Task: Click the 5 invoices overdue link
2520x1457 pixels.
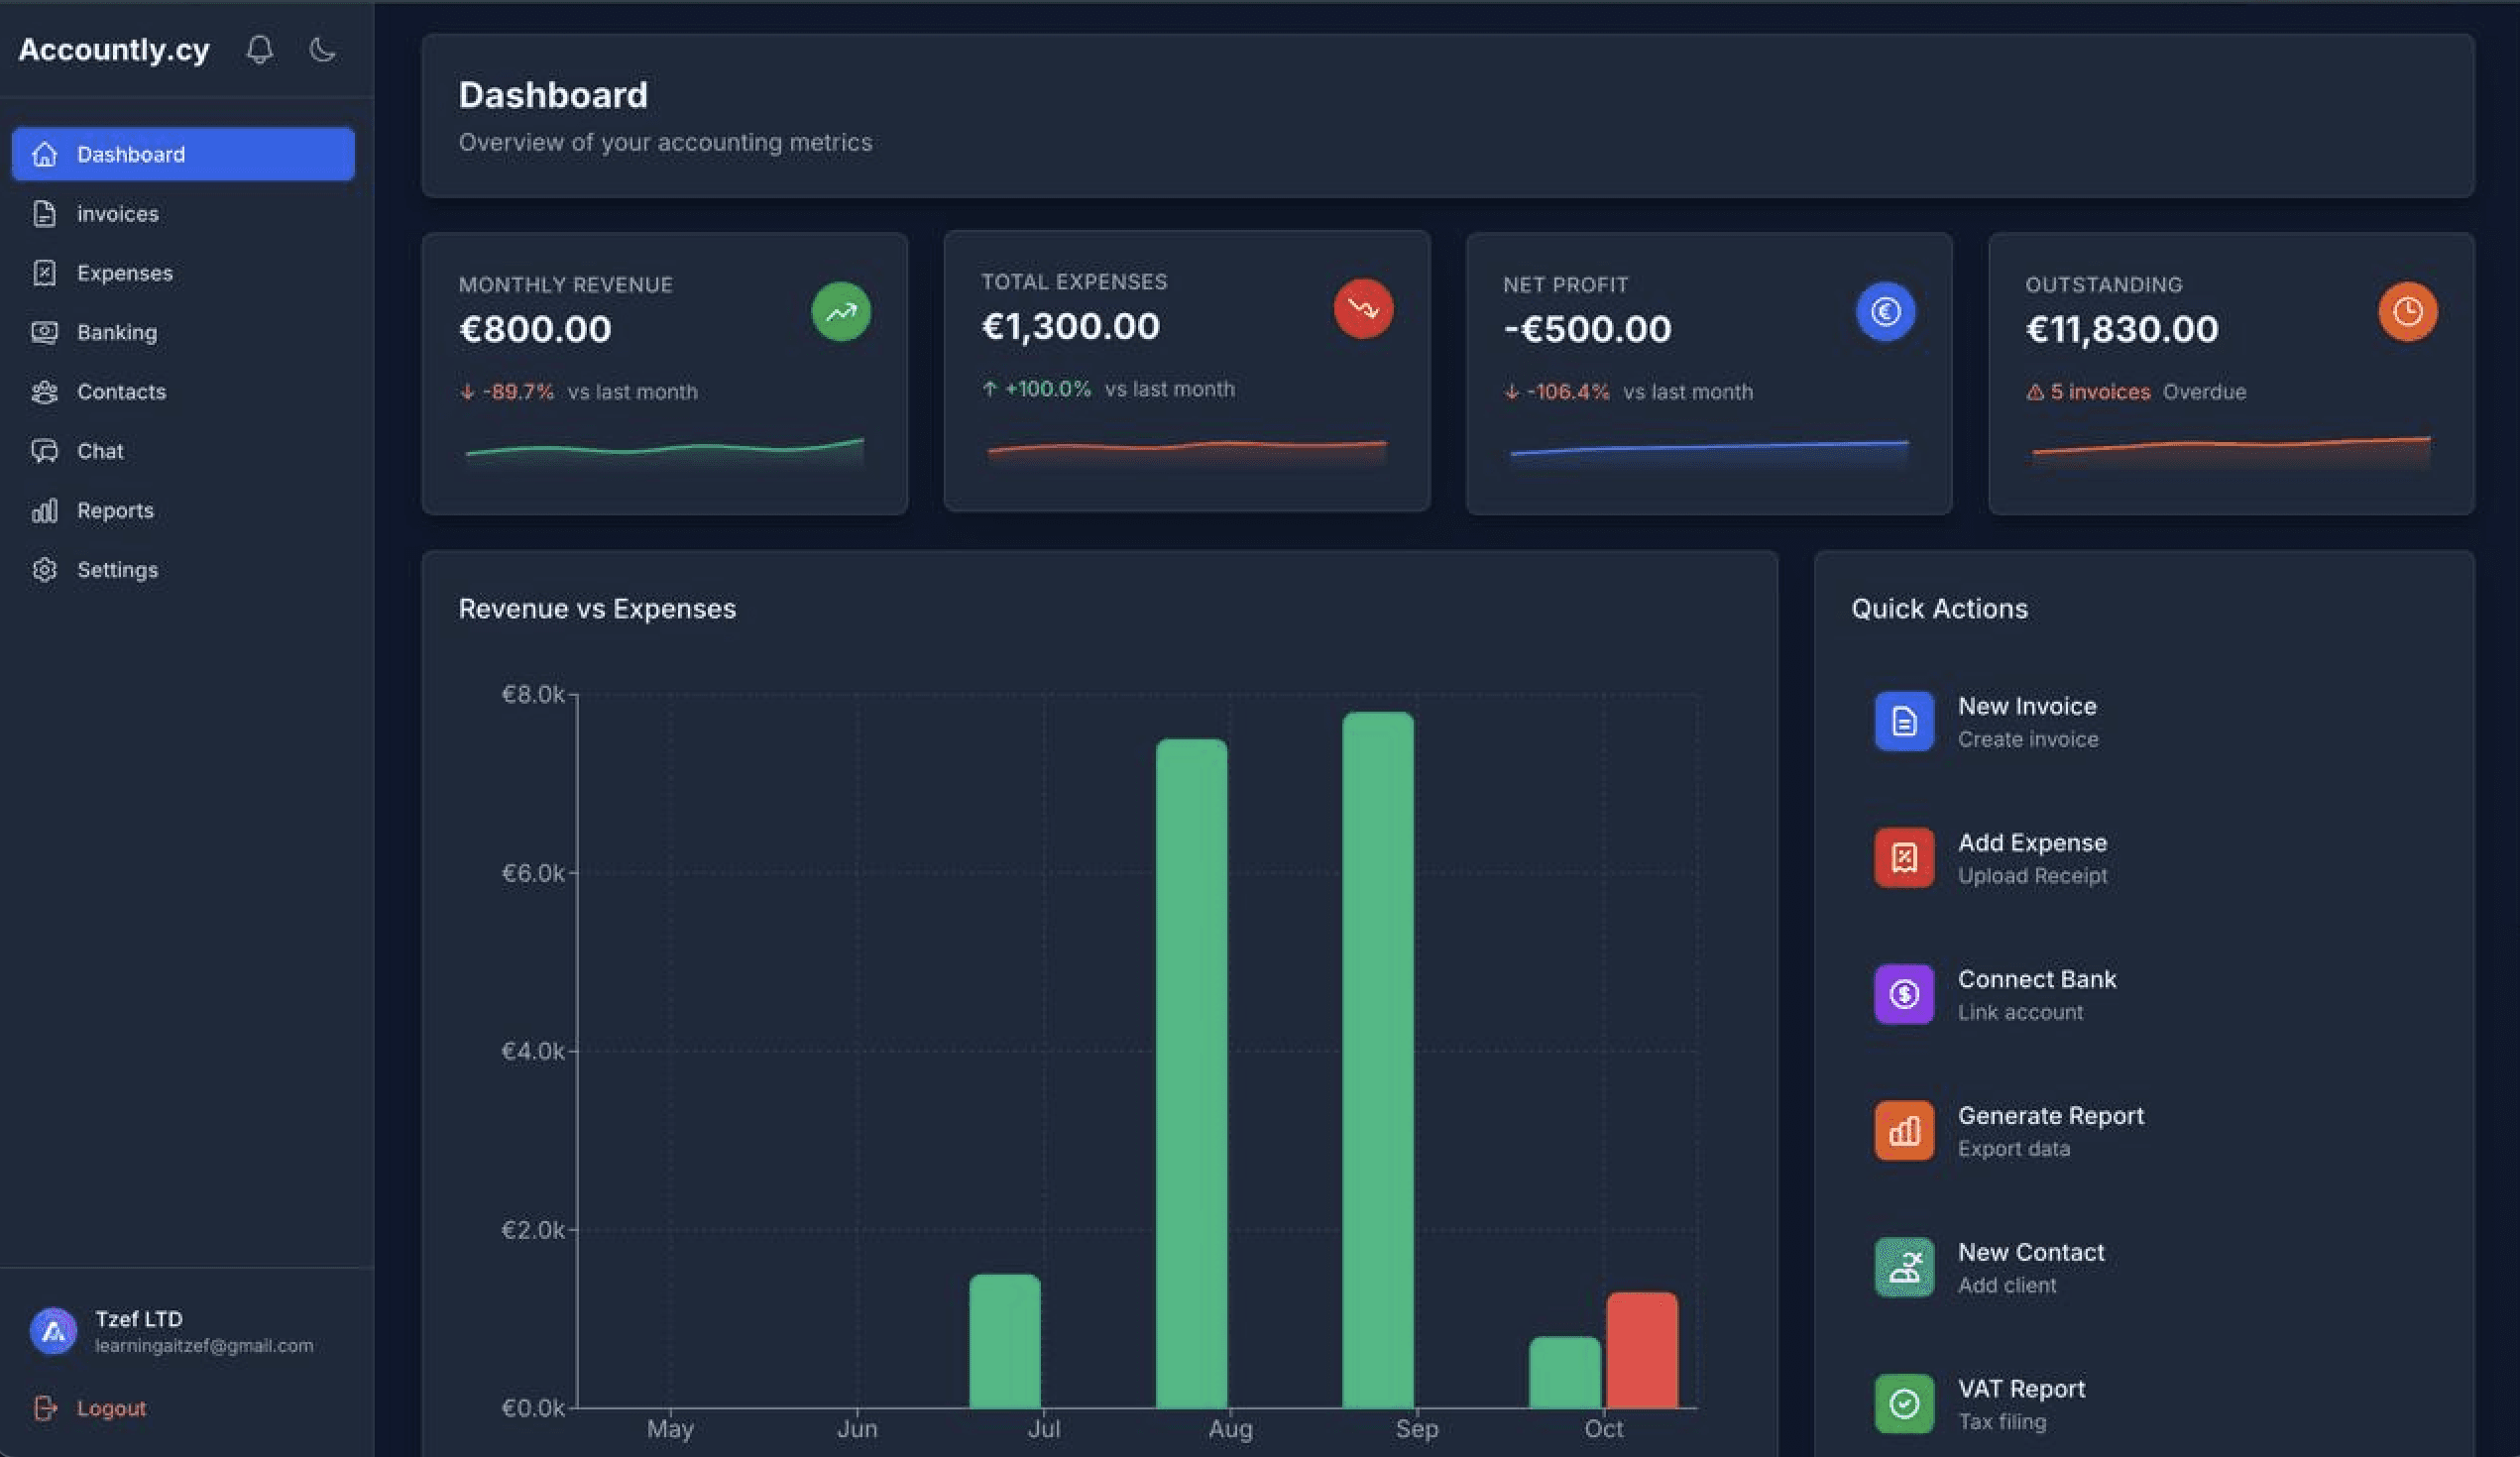Action: [2098, 392]
